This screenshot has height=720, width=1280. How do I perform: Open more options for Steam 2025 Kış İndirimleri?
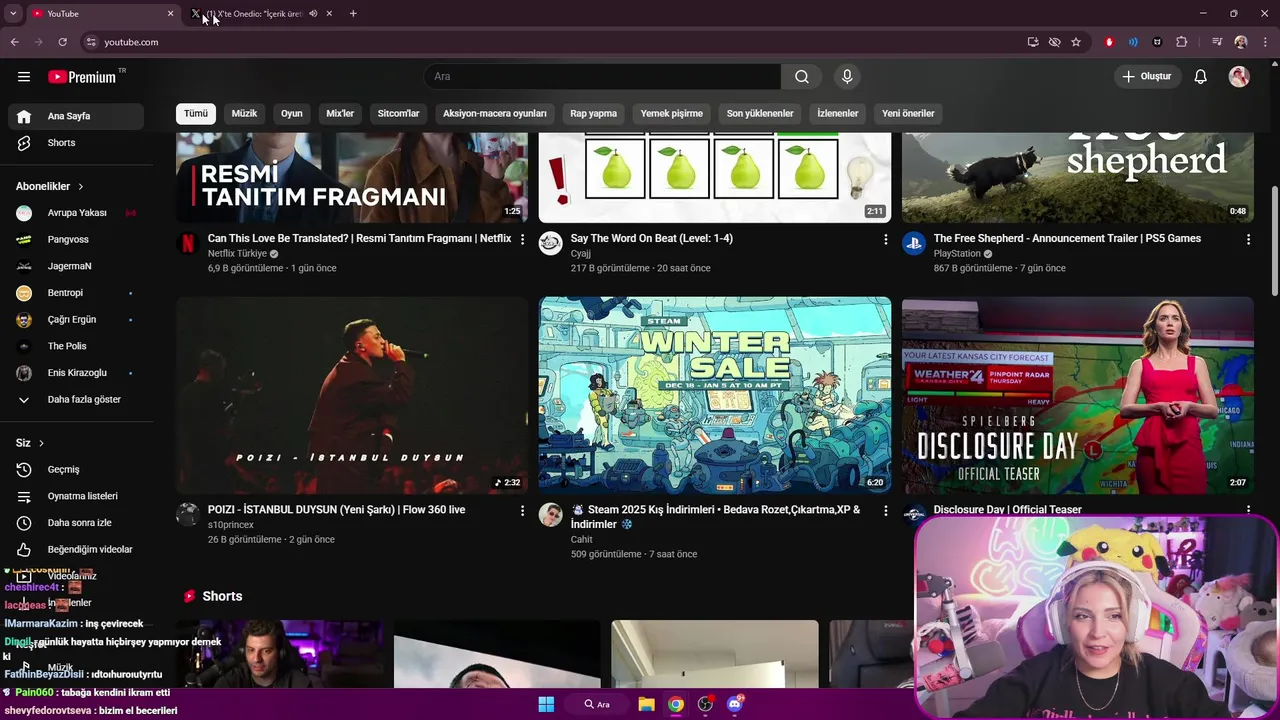(x=885, y=510)
